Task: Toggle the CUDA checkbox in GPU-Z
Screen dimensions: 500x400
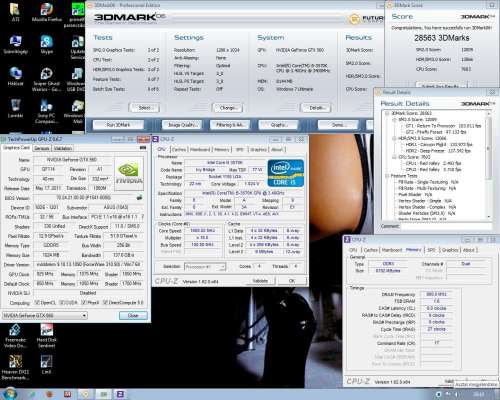Action: (61, 303)
